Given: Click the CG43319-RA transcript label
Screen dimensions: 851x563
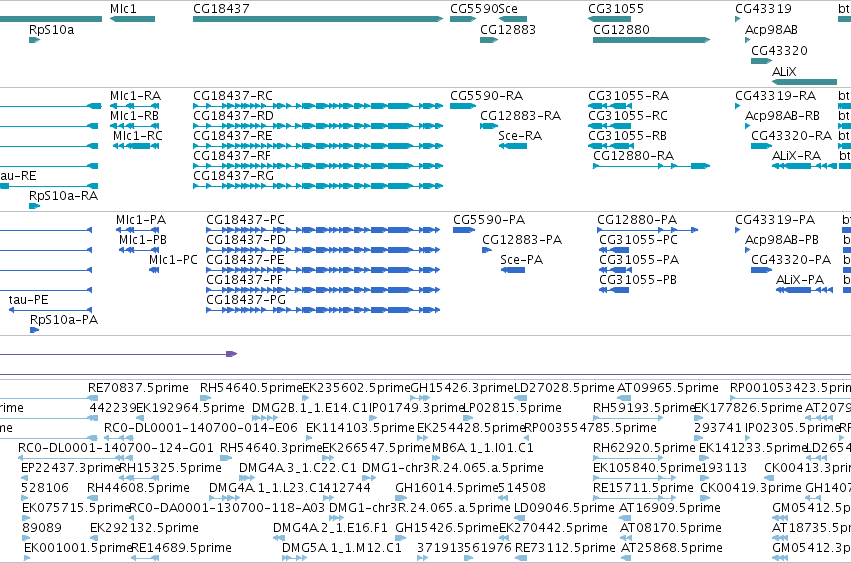Looking at the screenshot, I should [776, 96].
